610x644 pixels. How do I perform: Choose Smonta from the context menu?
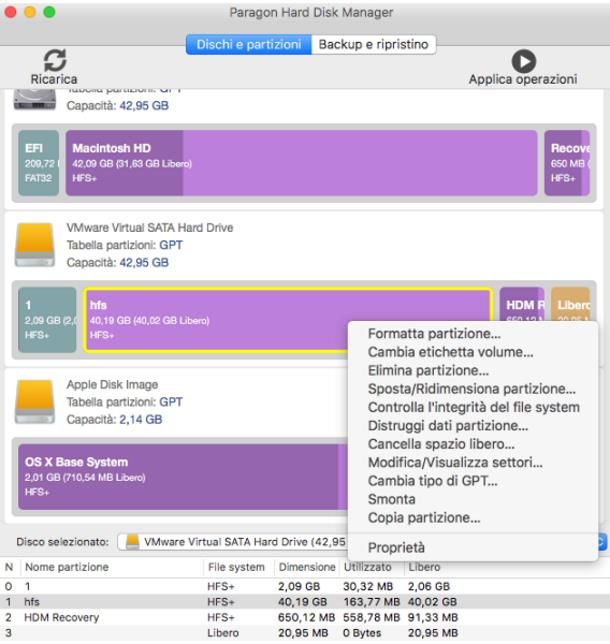point(391,499)
